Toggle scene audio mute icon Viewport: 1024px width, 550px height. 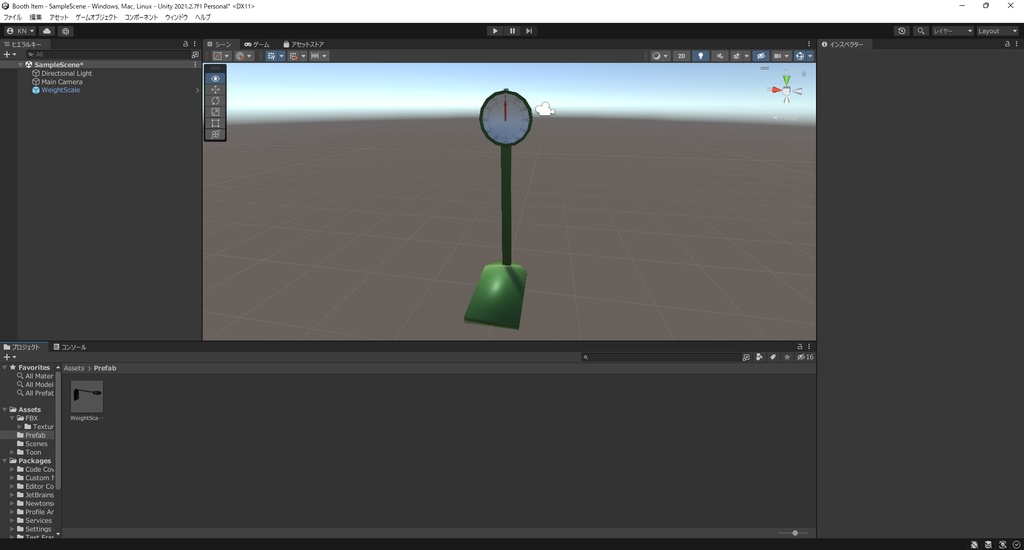[x=720, y=56]
